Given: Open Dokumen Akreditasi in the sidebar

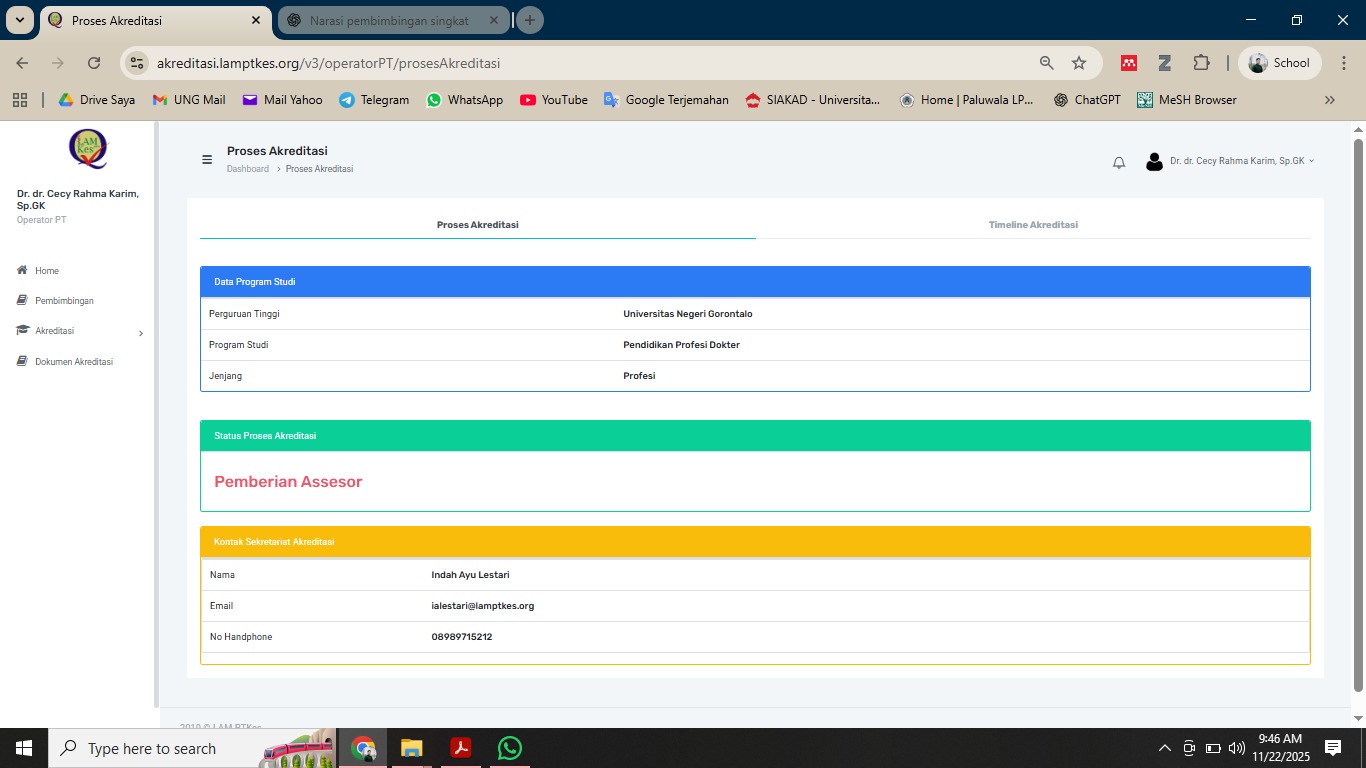Looking at the screenshot, I should (x=74, y=362).
